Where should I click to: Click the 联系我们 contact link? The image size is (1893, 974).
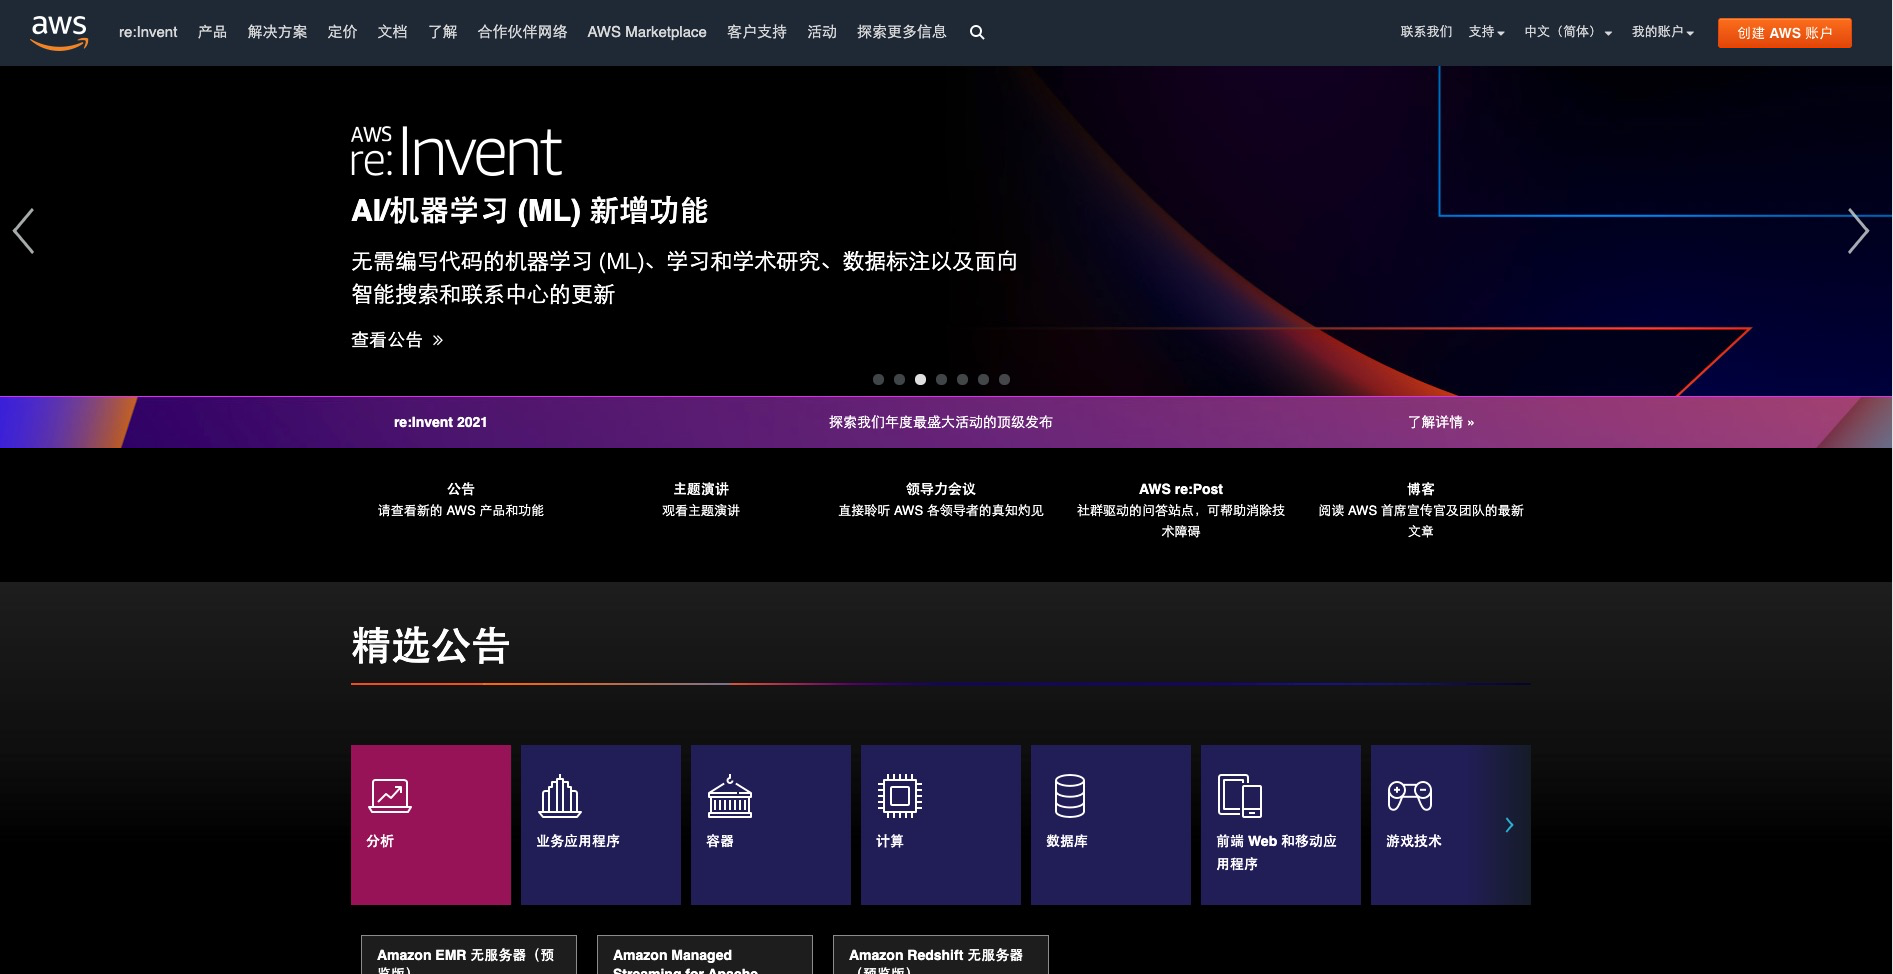coord(1426,32)
